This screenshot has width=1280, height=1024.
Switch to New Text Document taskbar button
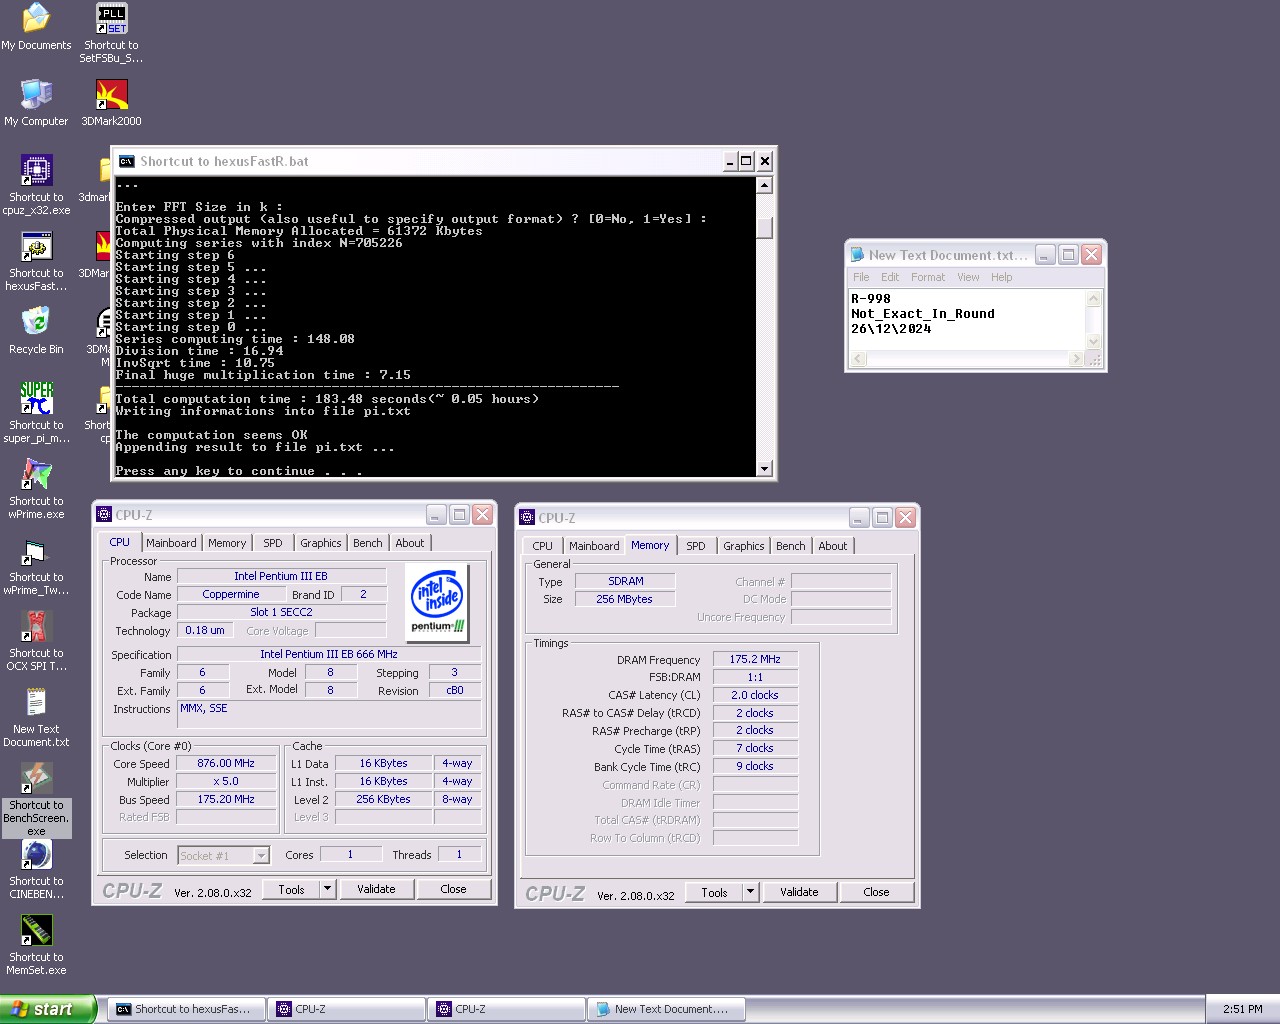(666, 1009)
